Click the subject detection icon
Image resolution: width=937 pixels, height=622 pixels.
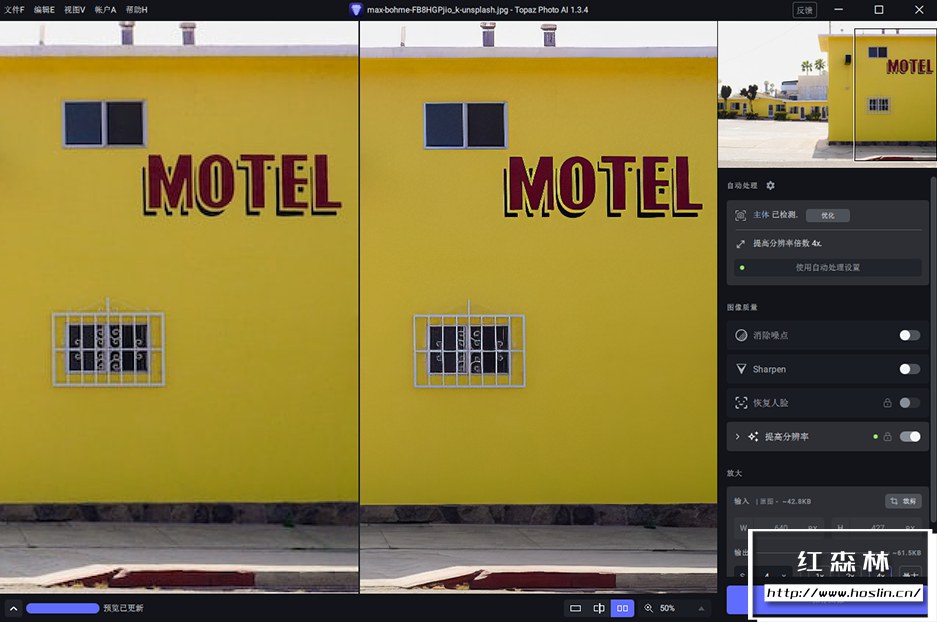click(740, 215)
